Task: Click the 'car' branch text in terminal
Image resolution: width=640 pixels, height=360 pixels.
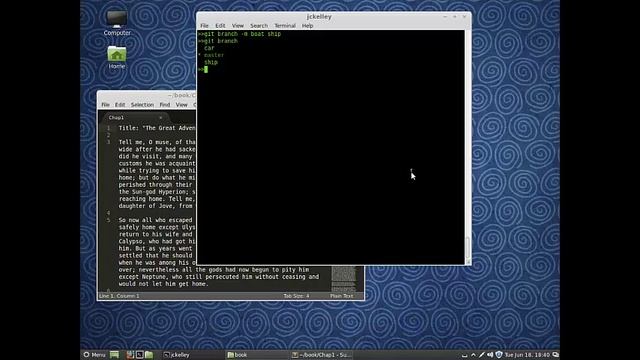Action: click(209, 48)
